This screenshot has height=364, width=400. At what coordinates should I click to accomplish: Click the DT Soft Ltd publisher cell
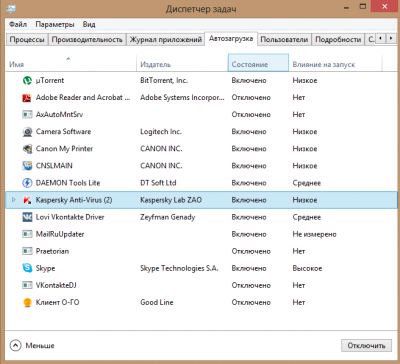(x=158, y=183)
